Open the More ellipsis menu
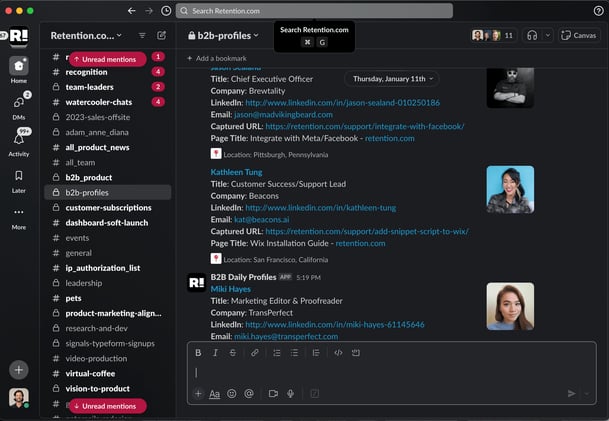 tap(19, 212)
